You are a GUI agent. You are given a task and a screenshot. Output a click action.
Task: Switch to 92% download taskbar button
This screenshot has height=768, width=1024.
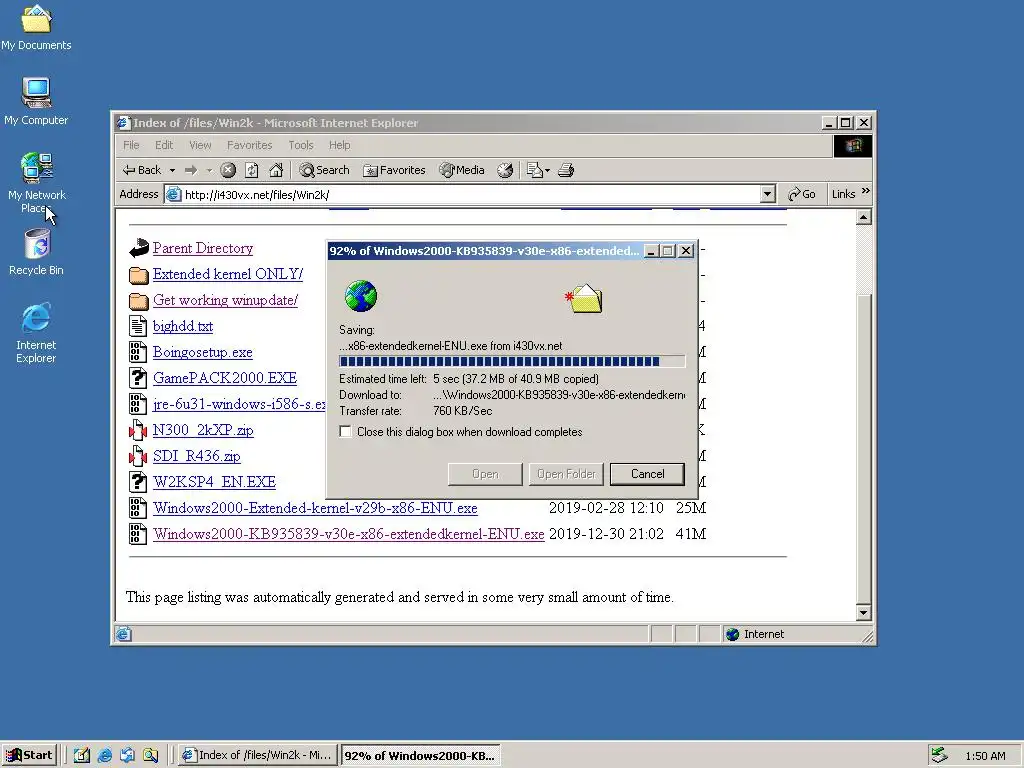[x=421, y=756]
